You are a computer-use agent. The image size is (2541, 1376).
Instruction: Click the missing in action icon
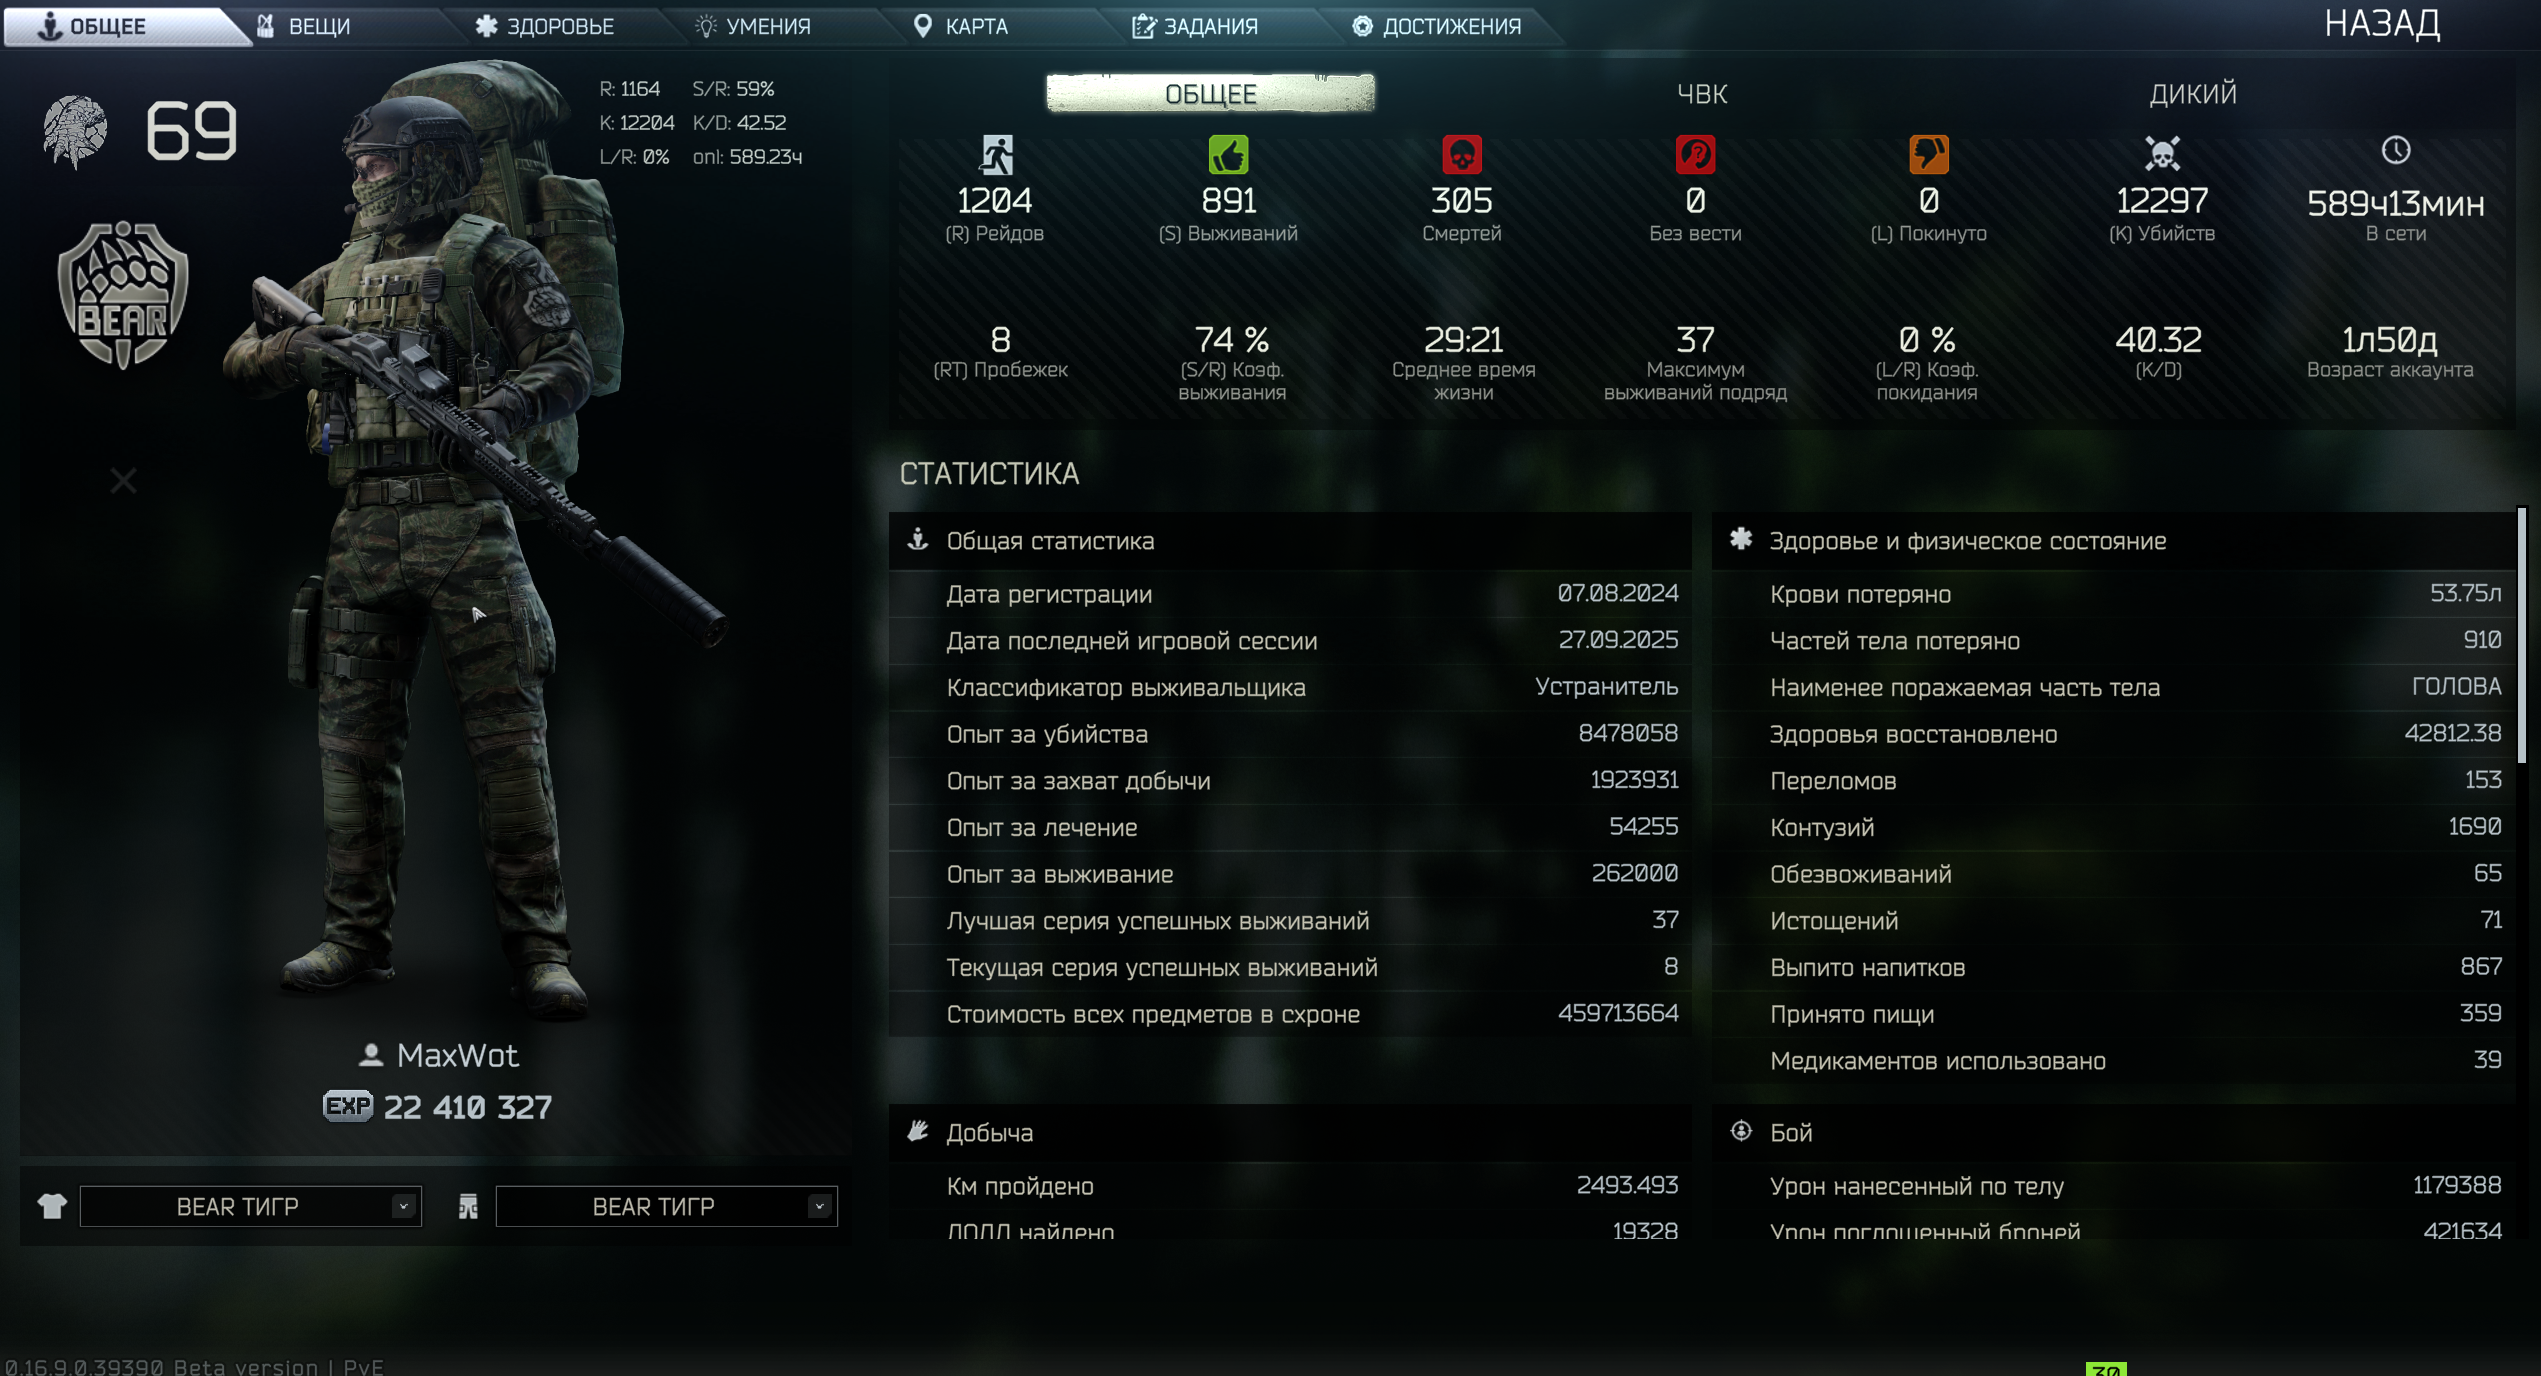point(1695,155)
